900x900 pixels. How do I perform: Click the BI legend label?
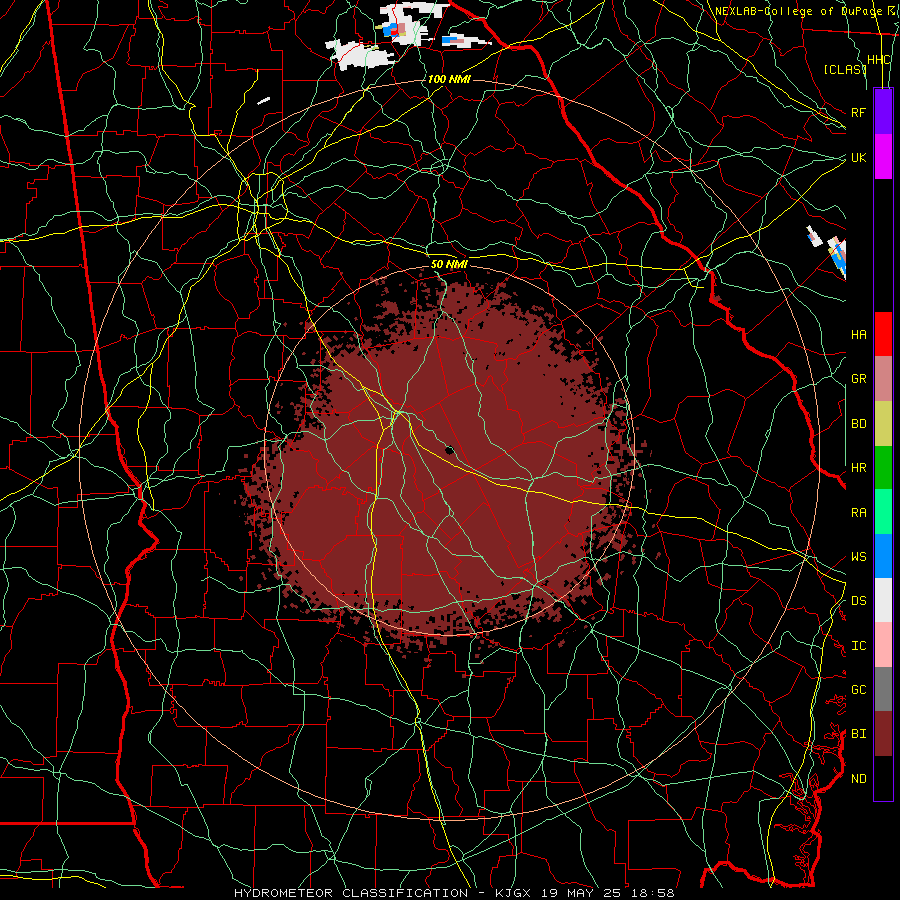tap(858, 734)
